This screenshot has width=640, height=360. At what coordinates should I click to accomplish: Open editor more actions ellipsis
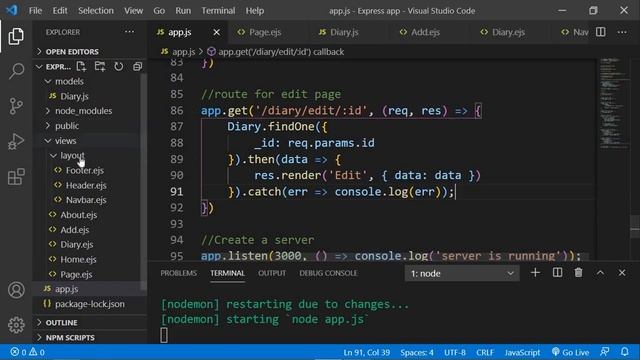[x=622, y=32]
